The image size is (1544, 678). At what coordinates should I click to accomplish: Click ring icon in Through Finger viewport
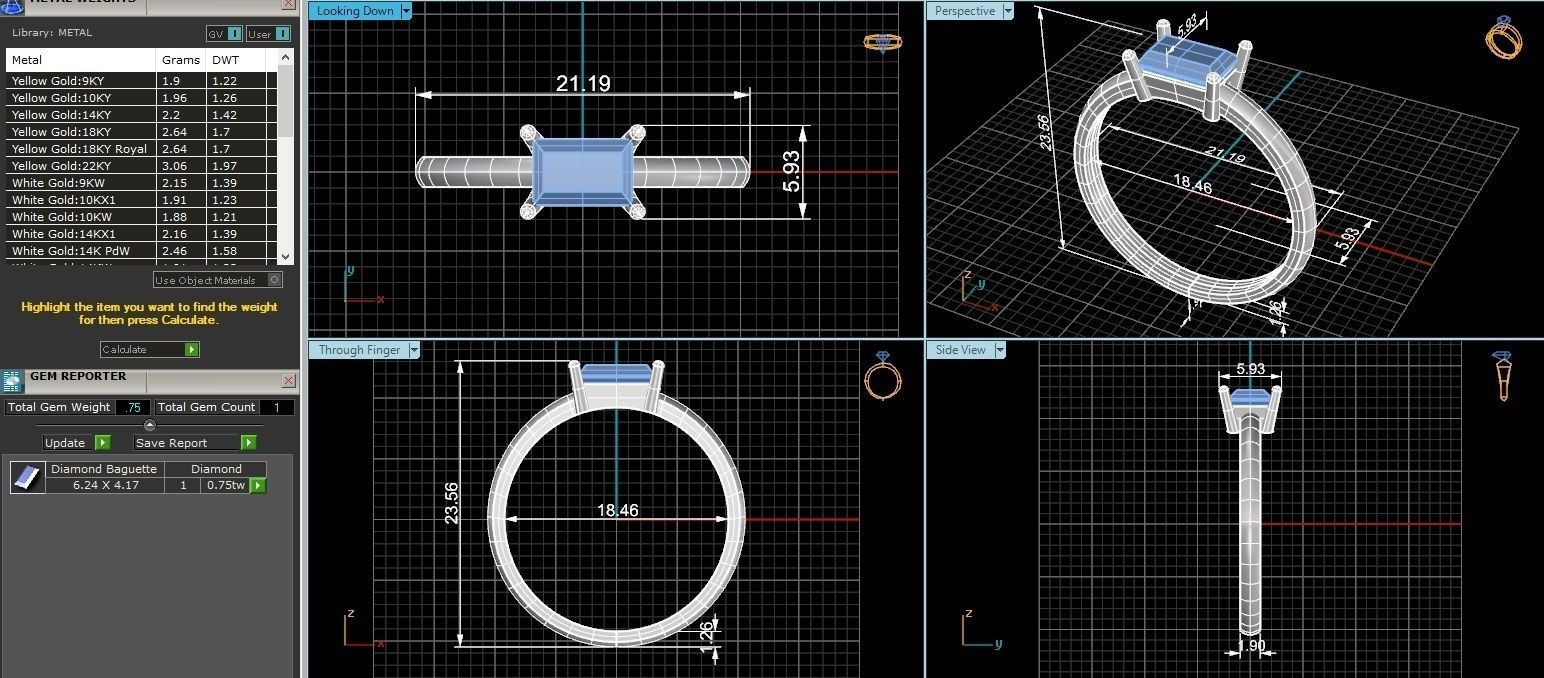tap(883, 376)
